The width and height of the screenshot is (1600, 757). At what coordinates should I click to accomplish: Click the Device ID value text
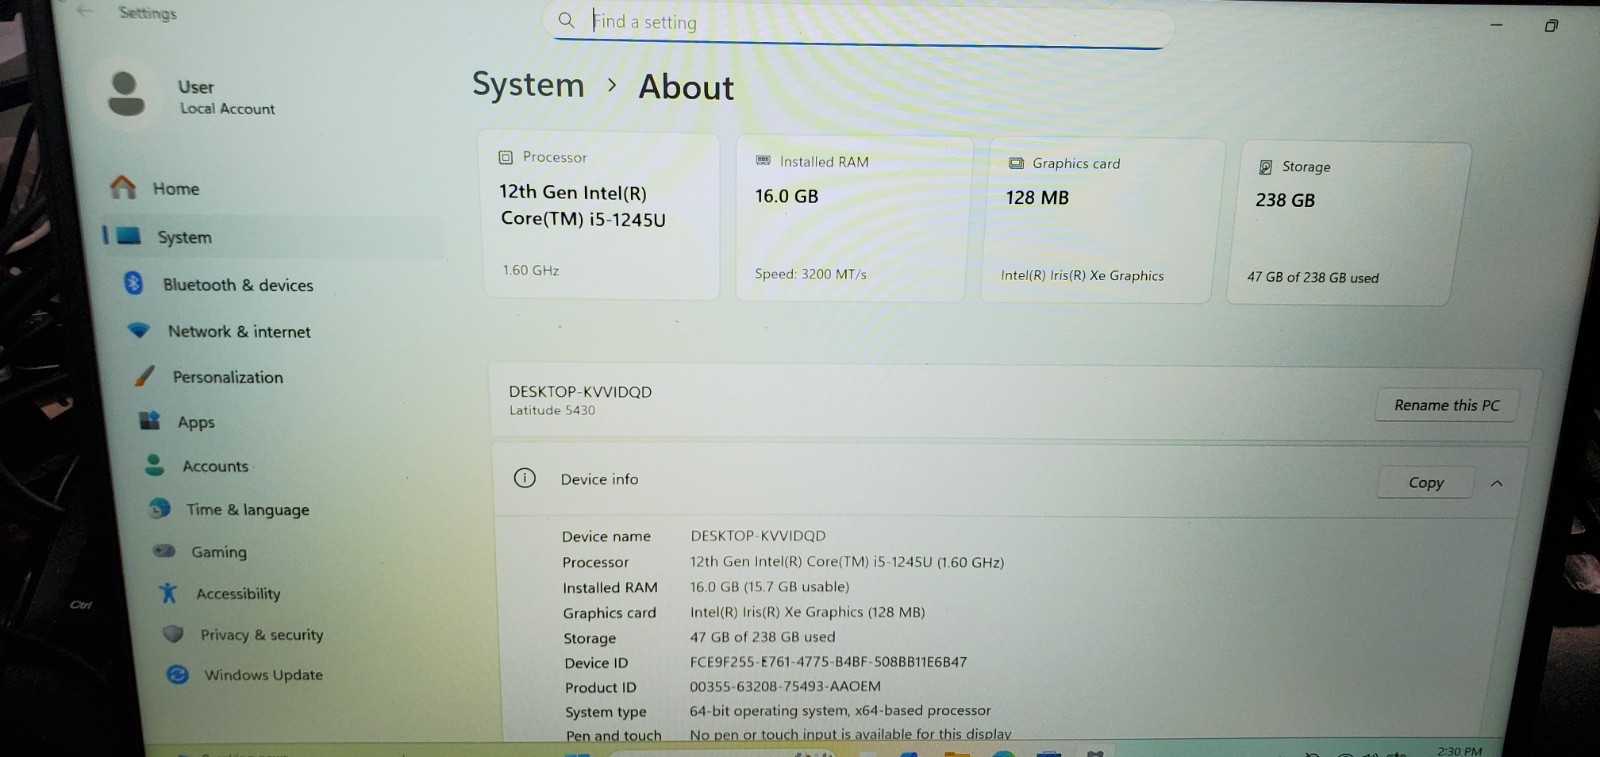[x=828, y=662]
